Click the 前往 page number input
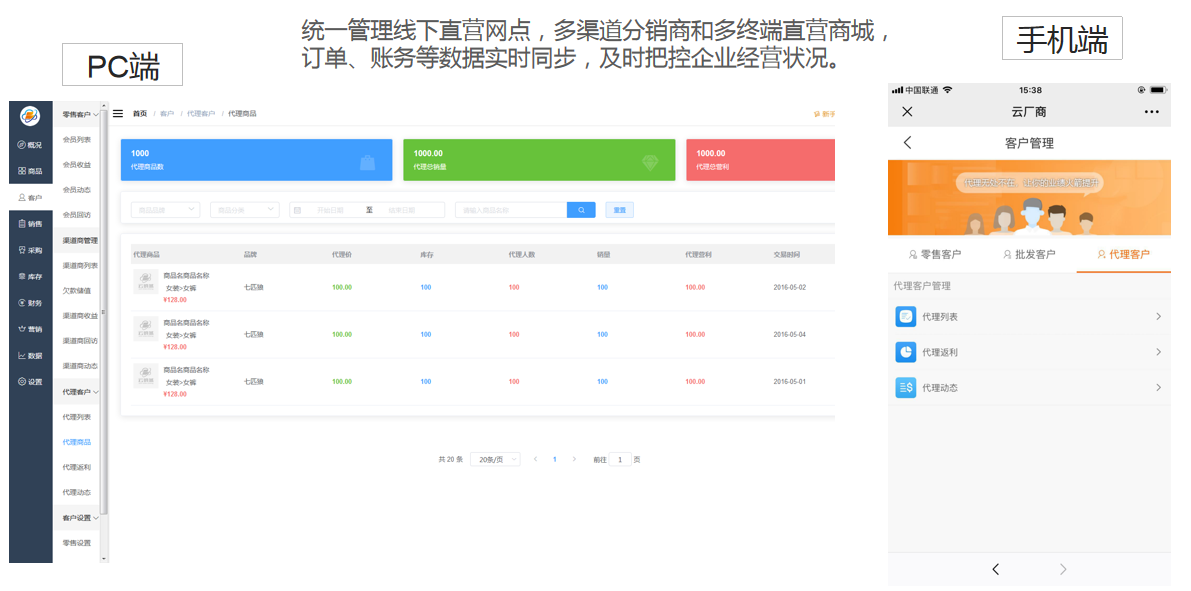 [620, 460]
